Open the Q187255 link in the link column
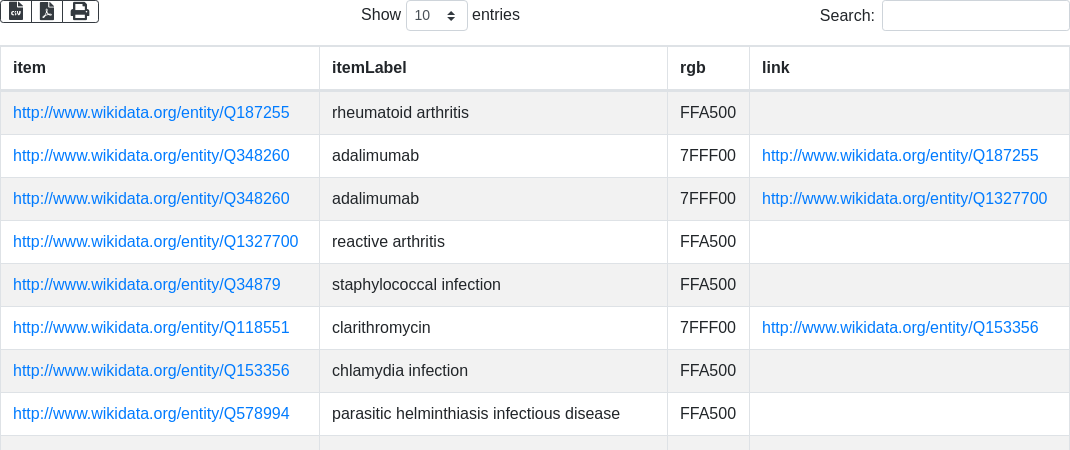Screen dimensions: 1070x450 [900, 156]
